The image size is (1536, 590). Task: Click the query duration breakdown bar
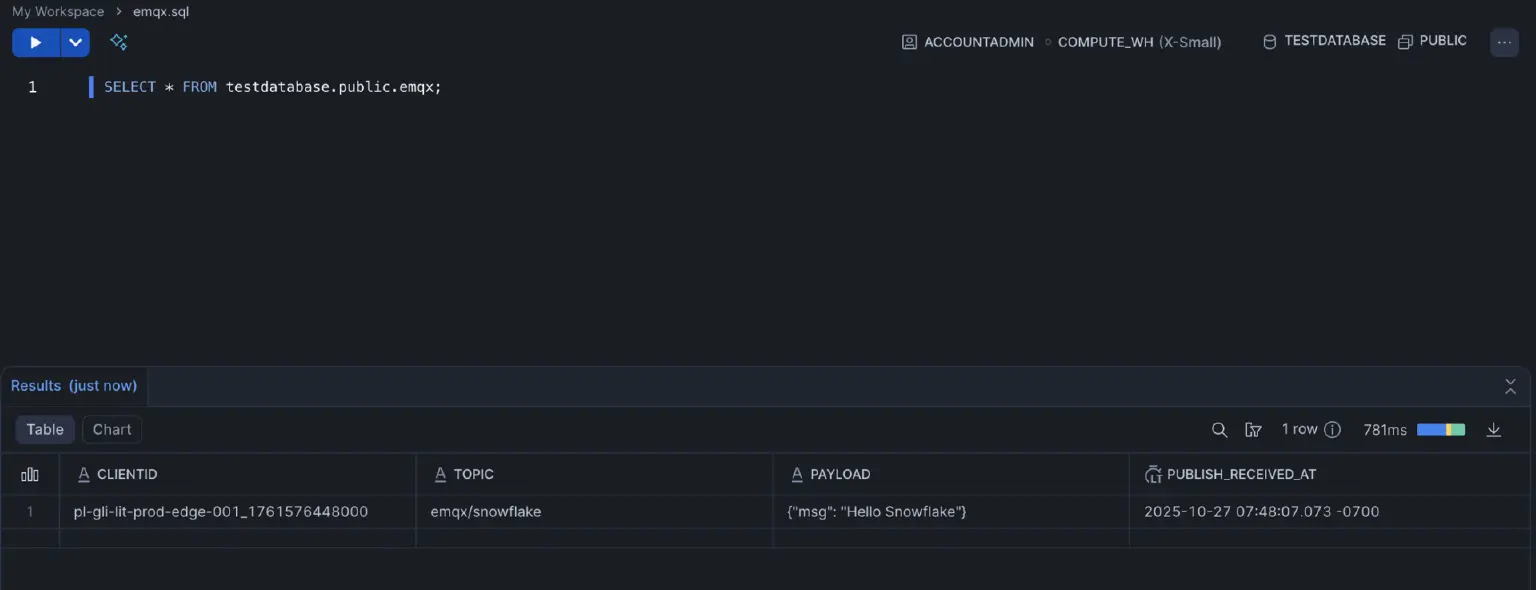(x=1440, y=430)
